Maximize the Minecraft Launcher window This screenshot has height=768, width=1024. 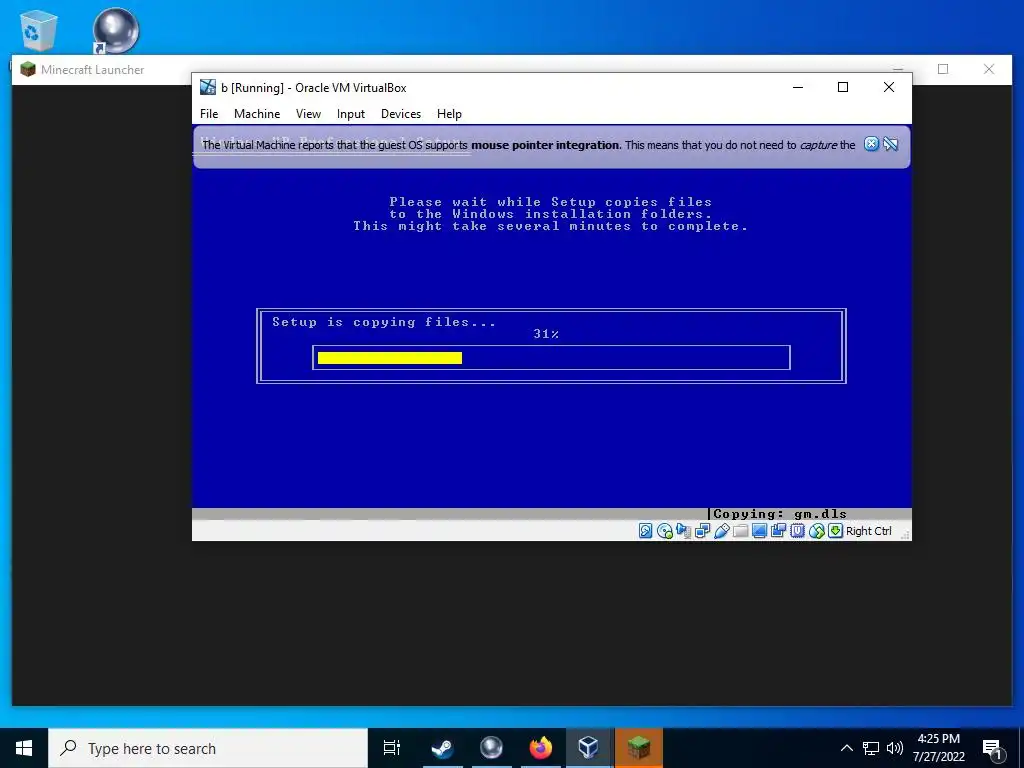942,69
